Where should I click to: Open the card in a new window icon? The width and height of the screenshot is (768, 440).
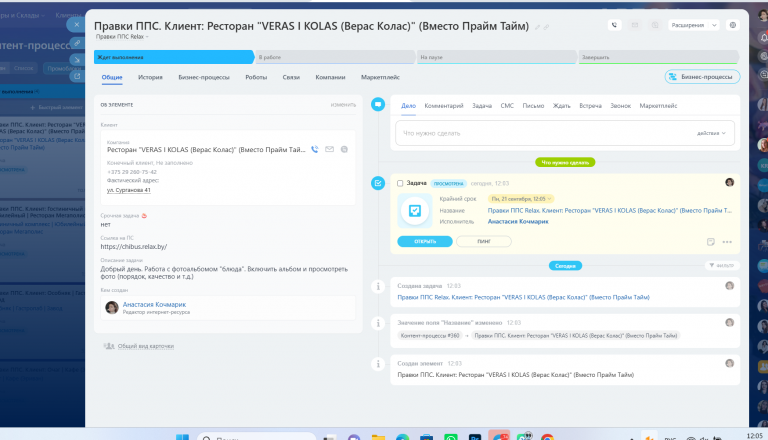click(x=77, y=76)
